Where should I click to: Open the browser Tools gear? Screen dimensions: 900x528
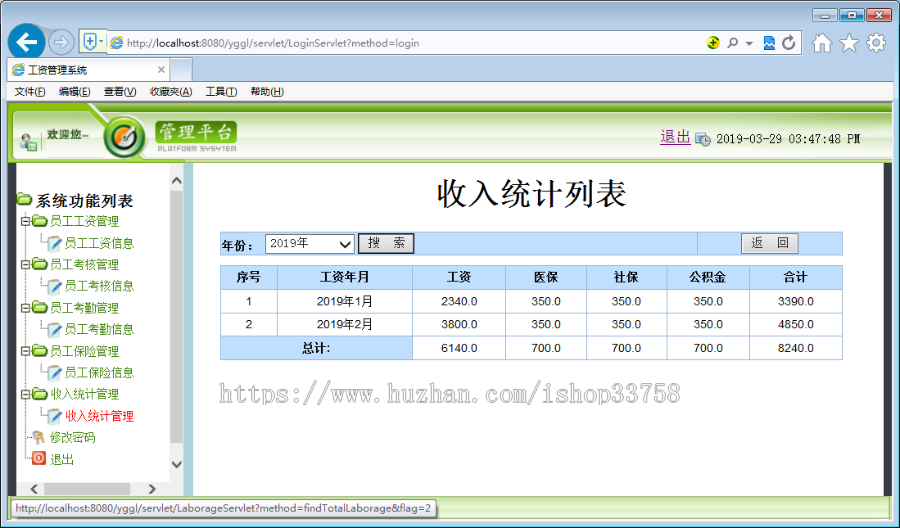[876, 43]
